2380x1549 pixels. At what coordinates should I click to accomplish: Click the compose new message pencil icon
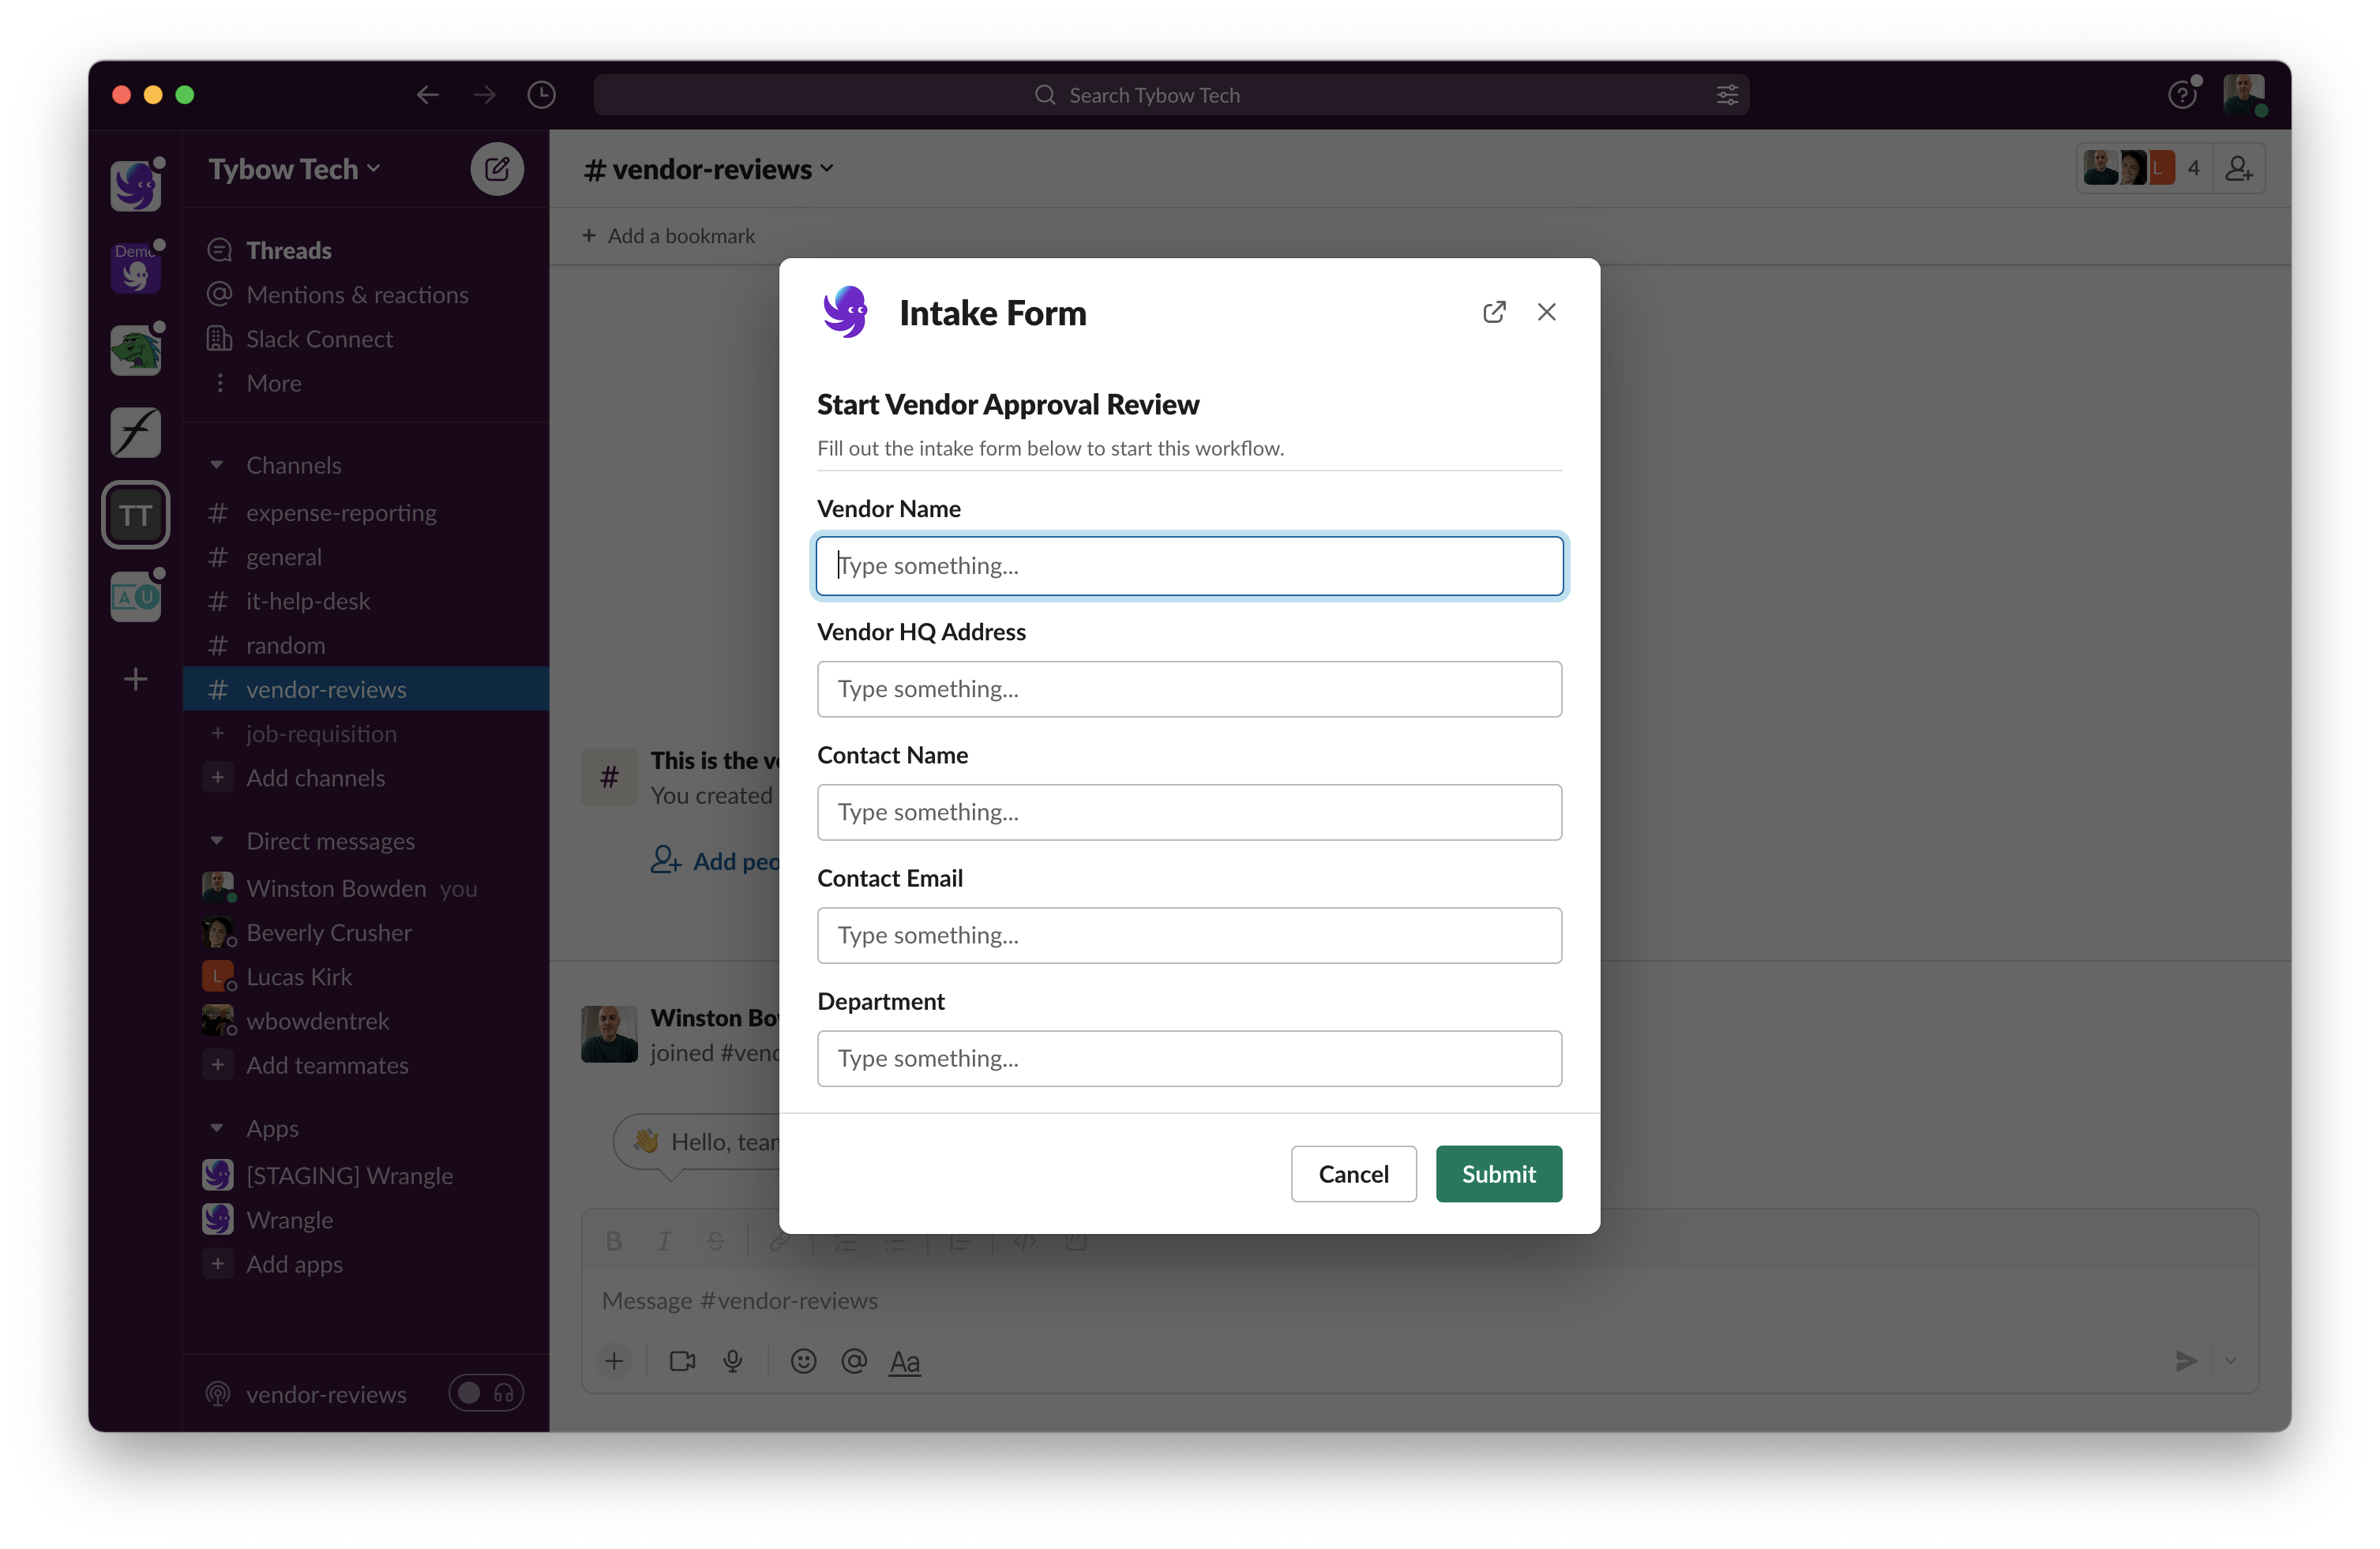pyautogui.click(x=497, y=168)
